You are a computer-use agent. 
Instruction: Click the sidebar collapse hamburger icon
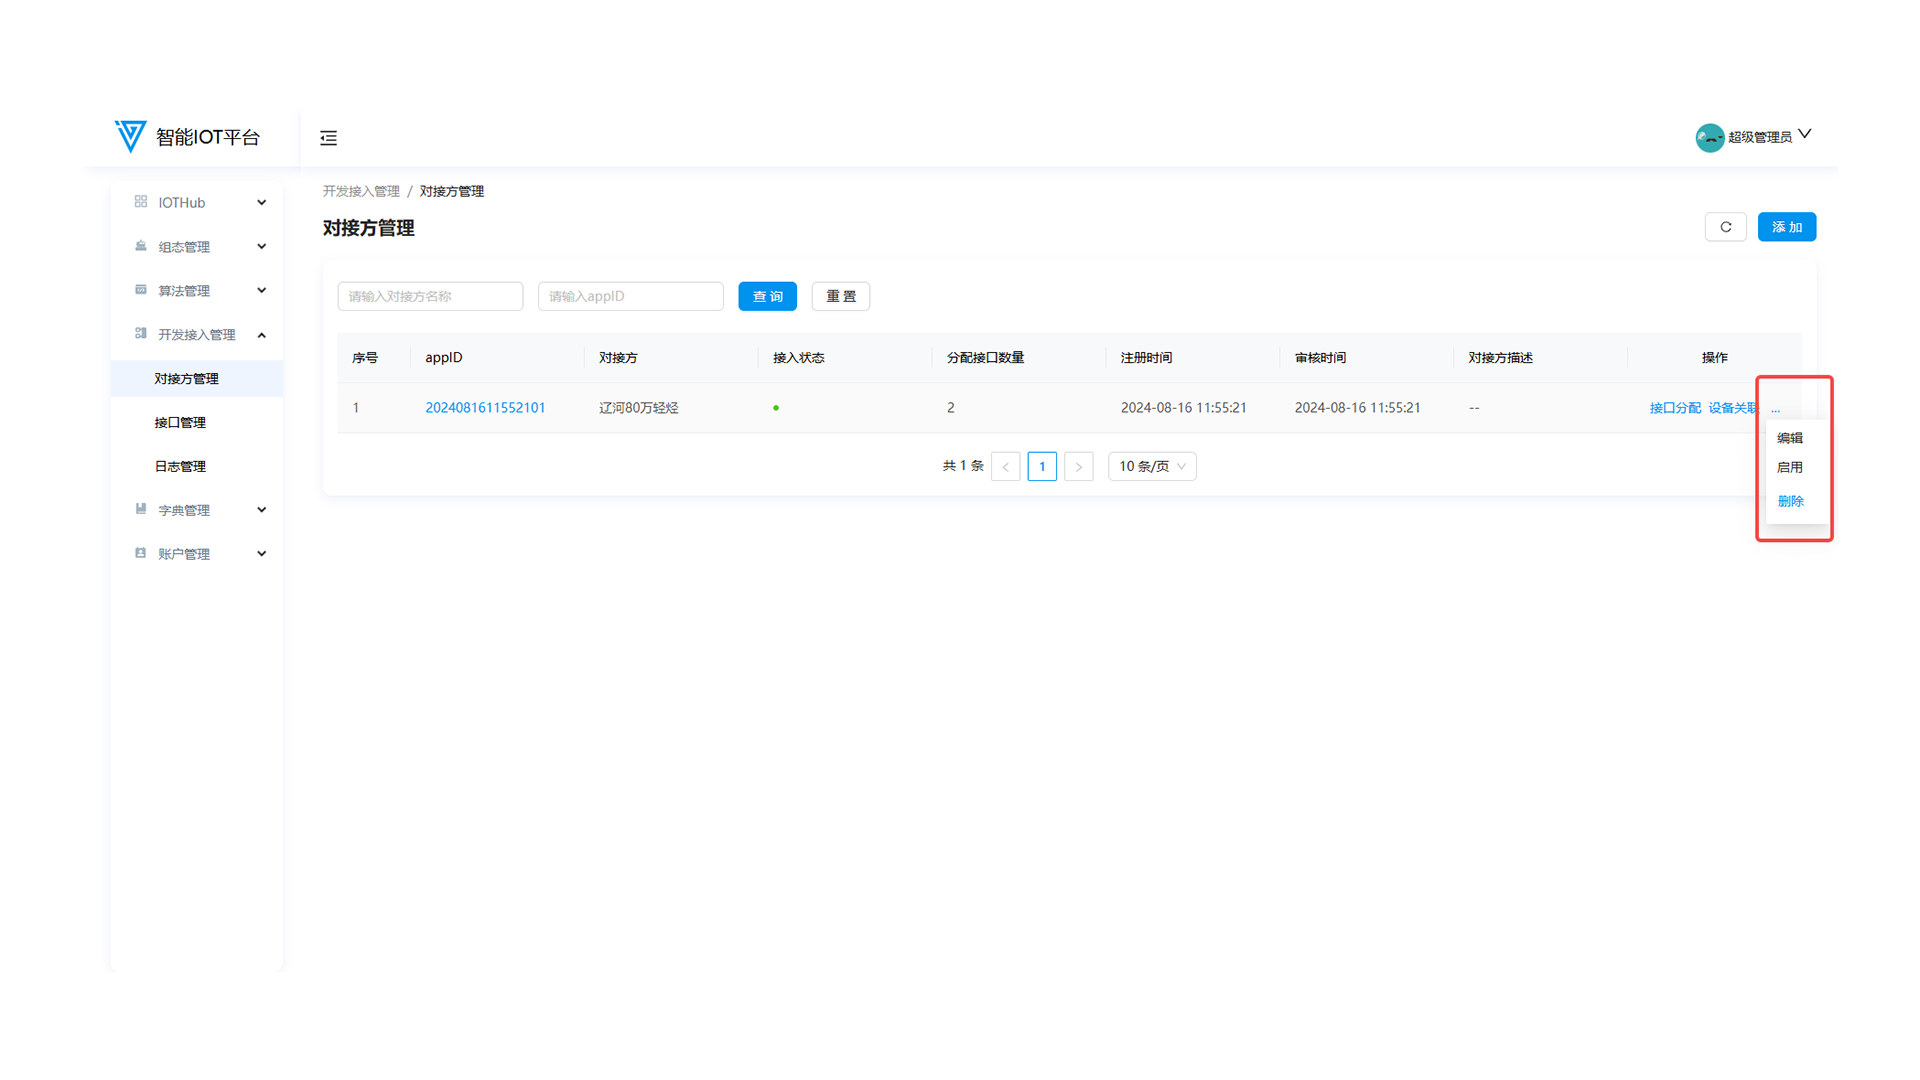click(x=328, y=138)
